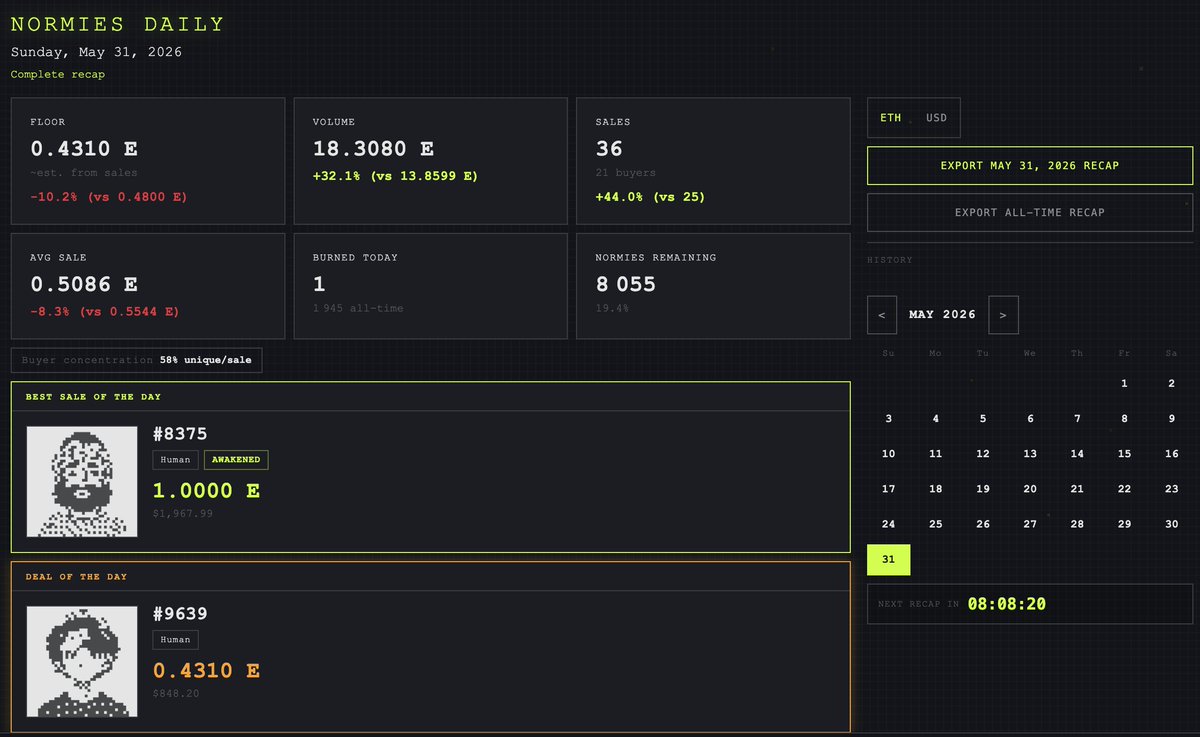Viewport: 1200px width, 737px height.
Task: Click the Human tag on #9639
Action: coord(175,640)
